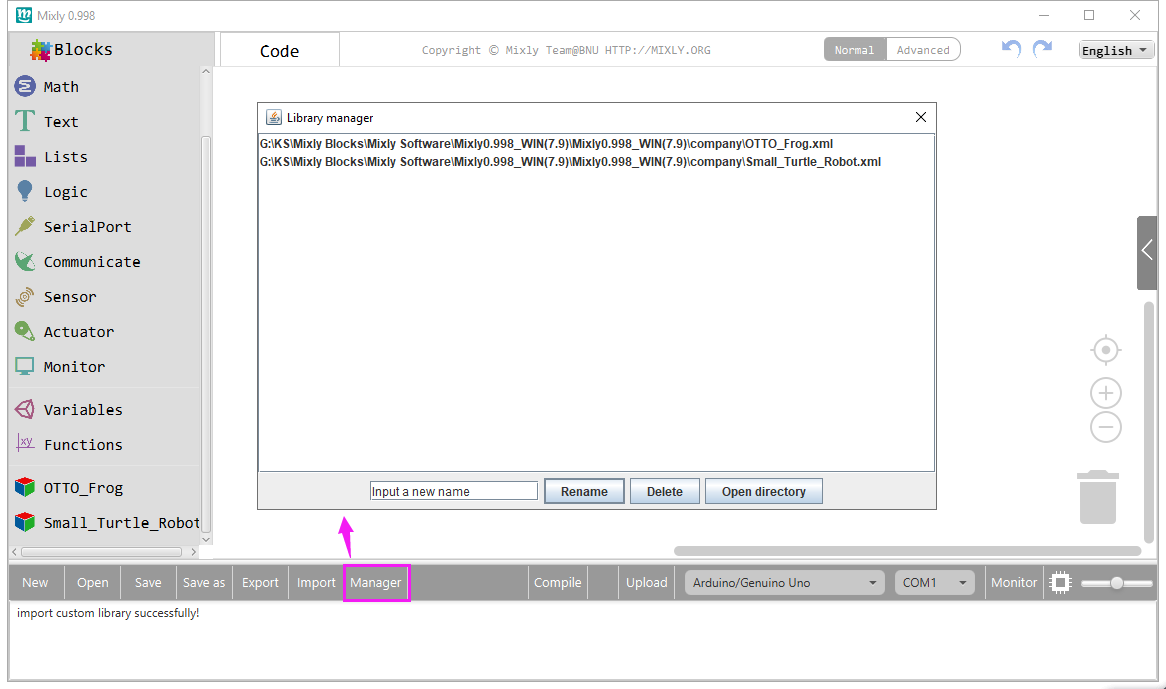
Task: Open the Arduino/Genuino Uno board dropdown
Action: [785, 583]
